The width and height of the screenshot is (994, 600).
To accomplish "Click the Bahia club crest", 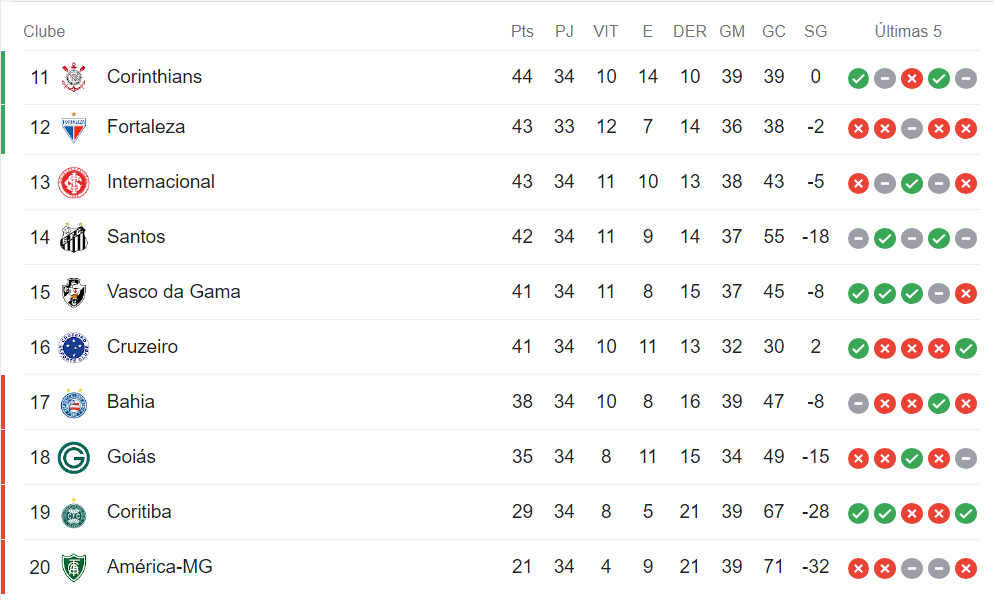I will pos(74,403).
